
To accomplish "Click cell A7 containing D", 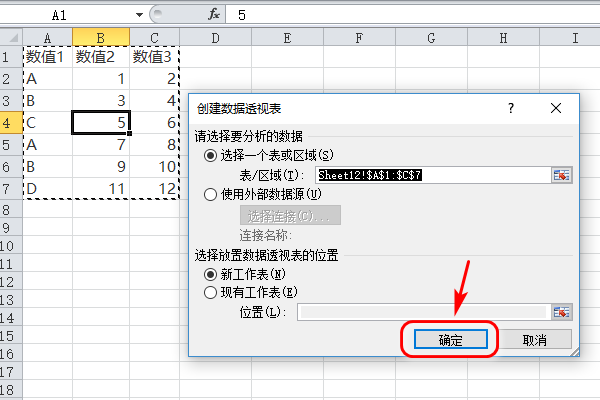I will point(47,189).
